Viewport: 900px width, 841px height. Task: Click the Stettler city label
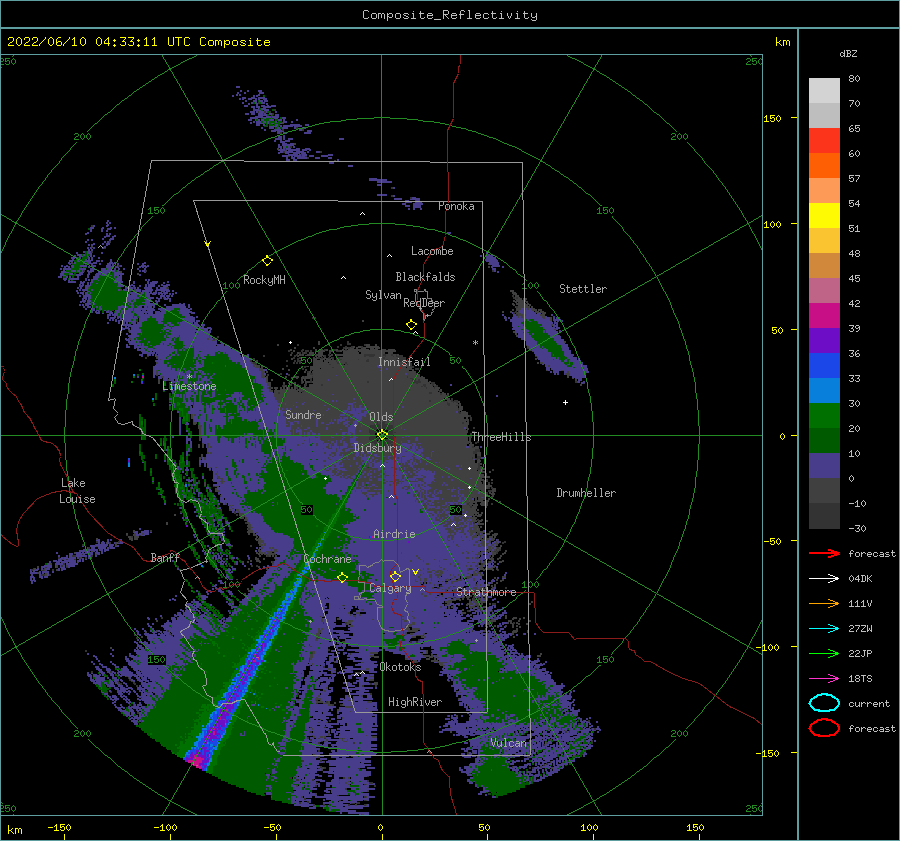coord(583,289)
